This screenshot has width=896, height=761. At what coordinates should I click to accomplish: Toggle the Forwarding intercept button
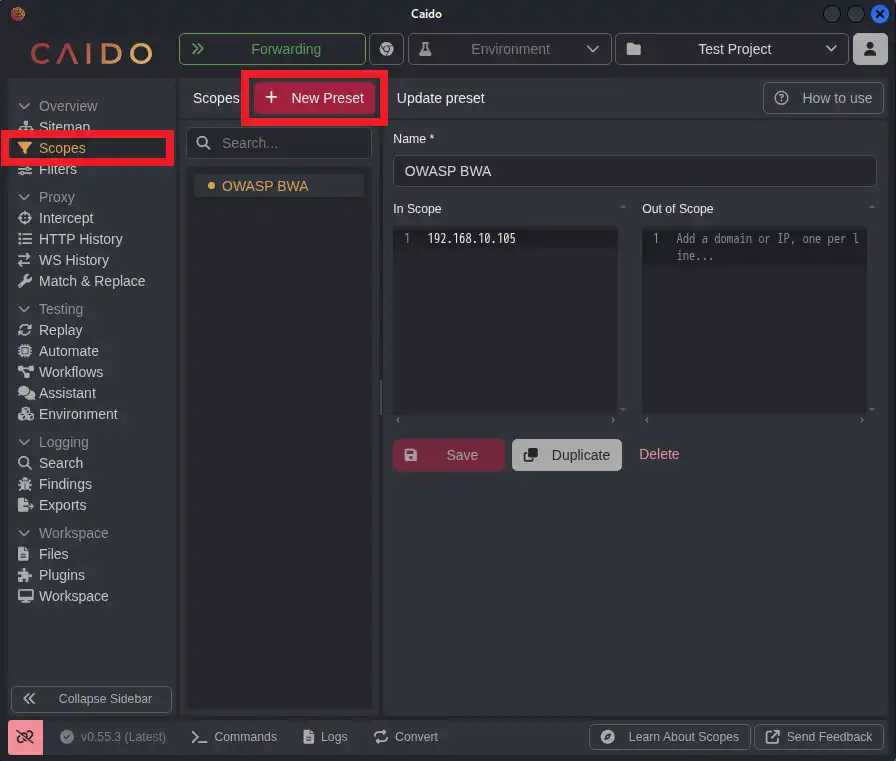[x=272, y=49]
